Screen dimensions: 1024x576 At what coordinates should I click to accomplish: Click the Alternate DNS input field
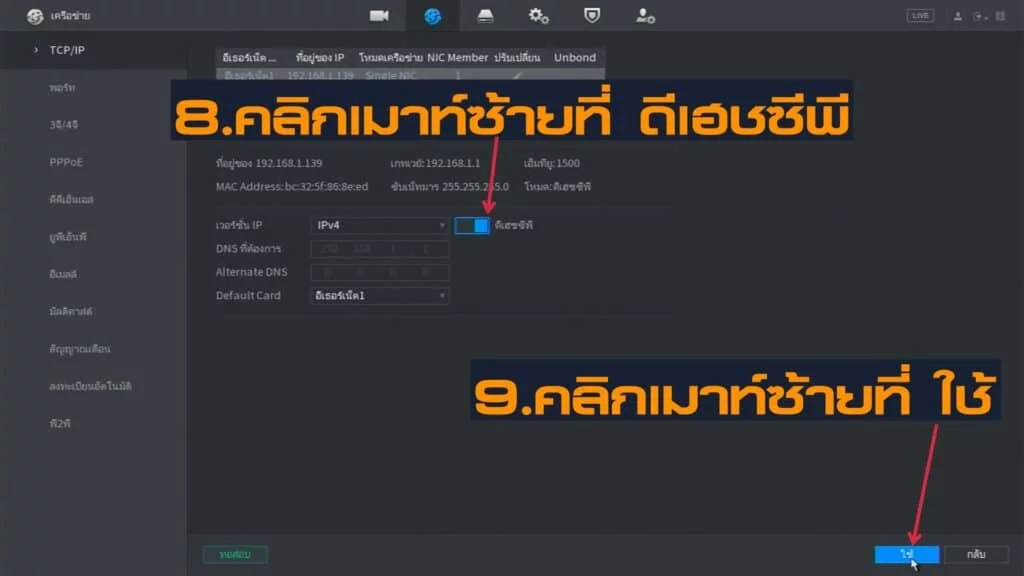tap(380, 272)
